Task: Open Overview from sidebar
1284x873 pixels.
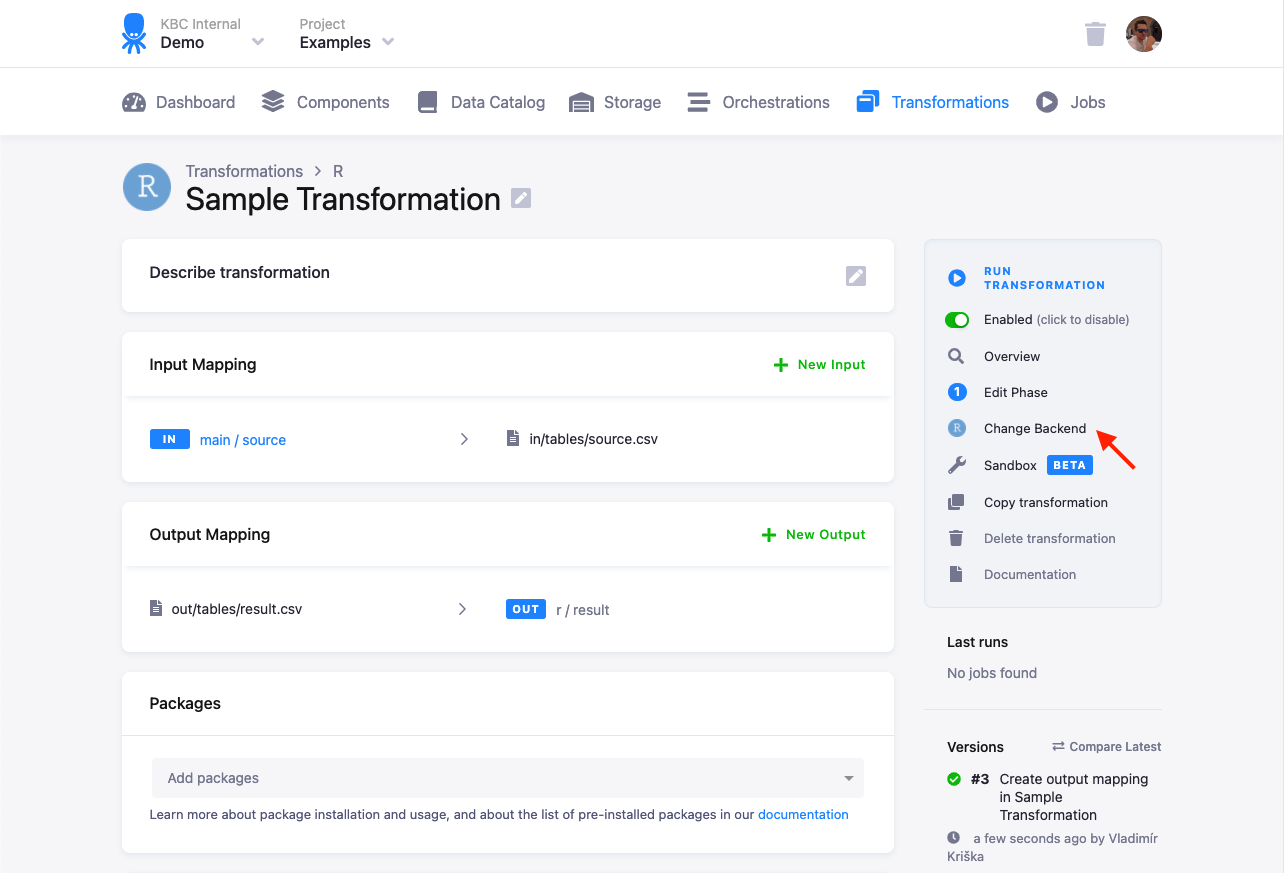Action: click(x=1012, y=357)
